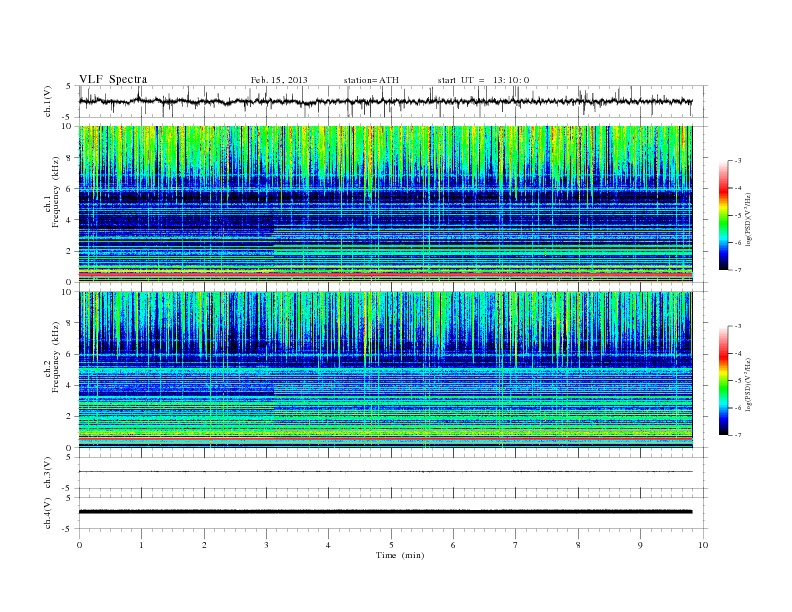
Task: Click the "8" kHz tick on ch.1 spectrogram axis
Action: [69, 158]
